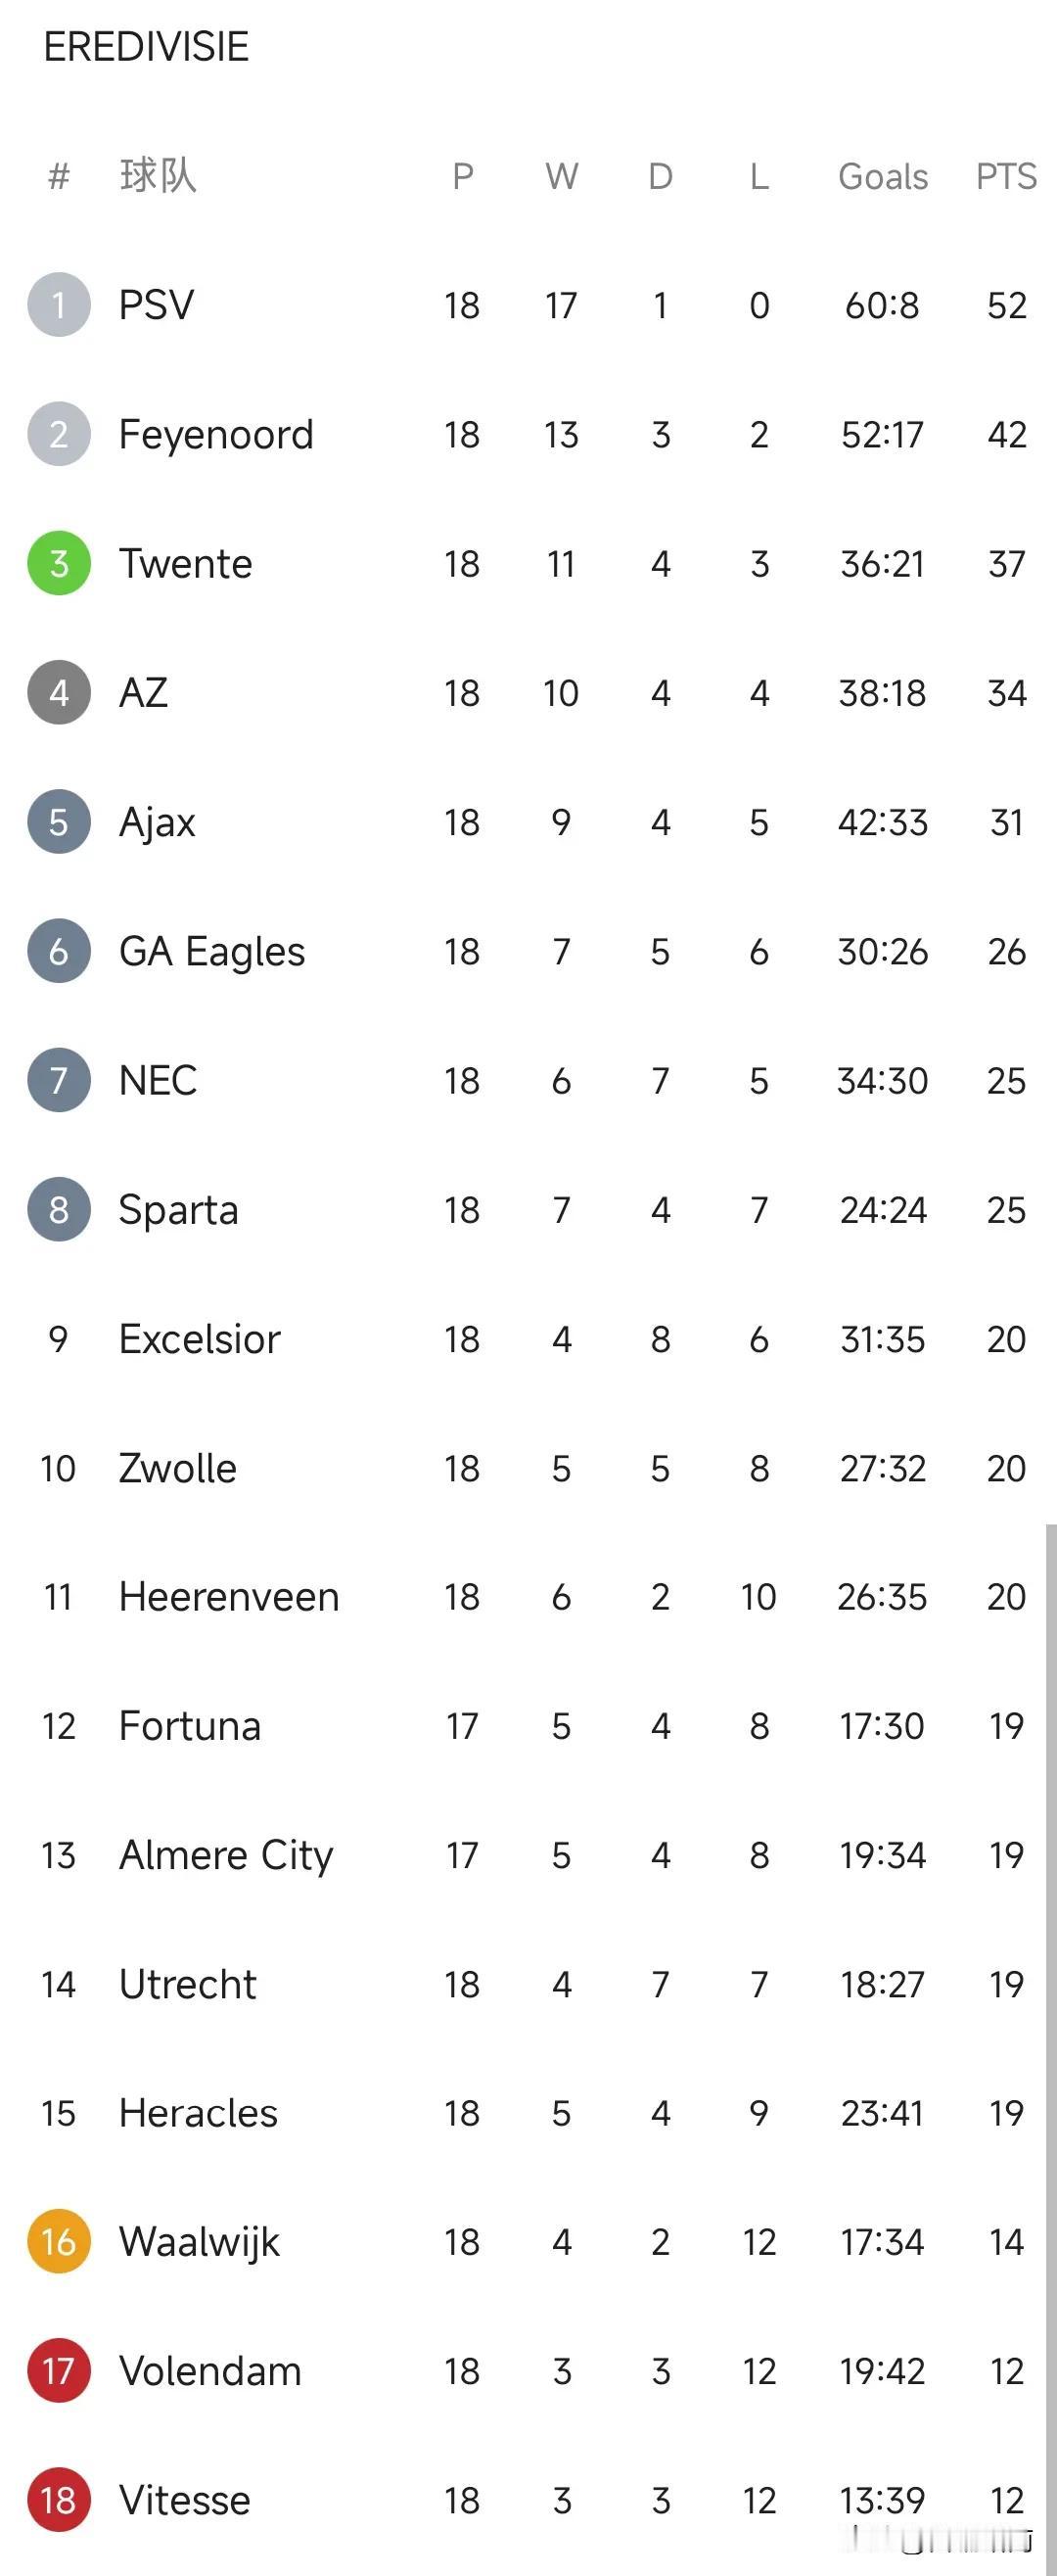Click the rank 8 badge beside Sparta

tap(59, 1209)
